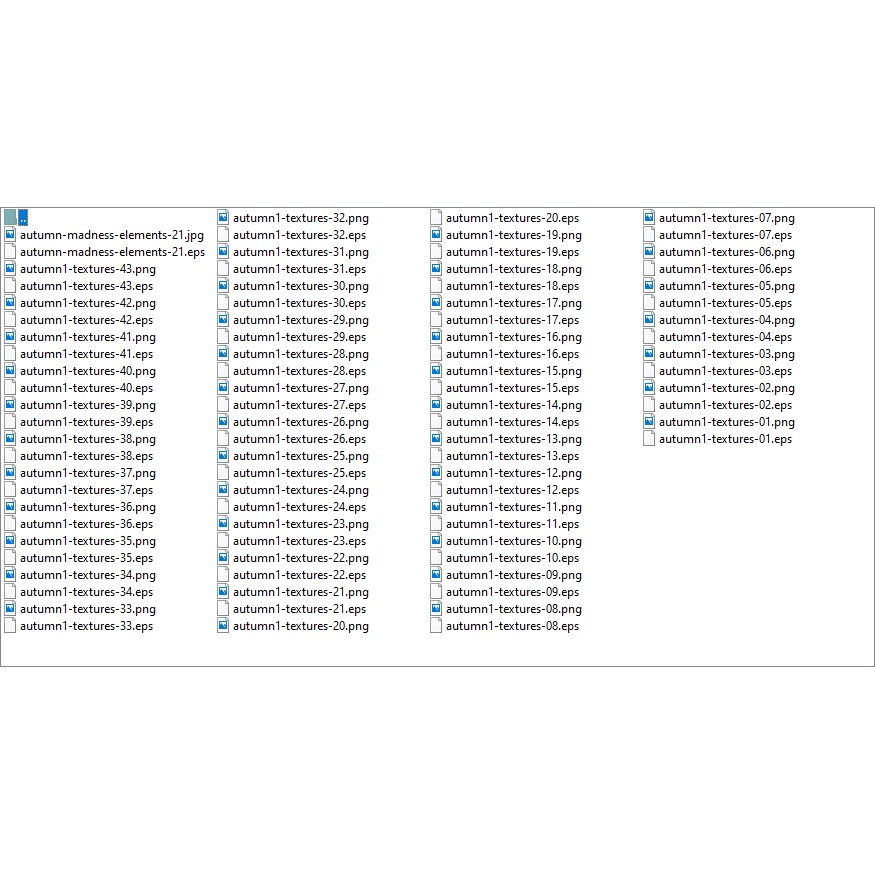
Task: Select file name autumn1-textures-24.png
Action: coord(301,491)
